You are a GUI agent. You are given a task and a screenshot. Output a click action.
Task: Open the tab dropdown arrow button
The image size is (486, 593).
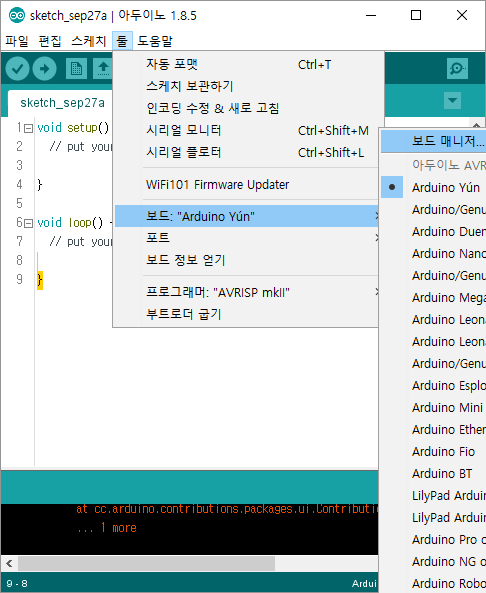452,101
